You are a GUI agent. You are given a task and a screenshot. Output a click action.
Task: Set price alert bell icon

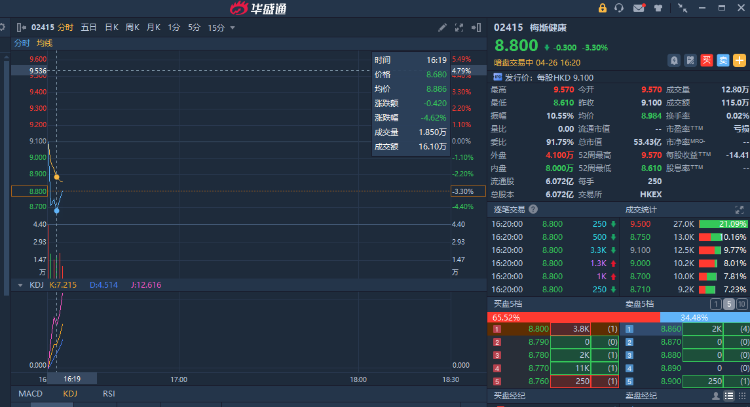pos(674,61)
